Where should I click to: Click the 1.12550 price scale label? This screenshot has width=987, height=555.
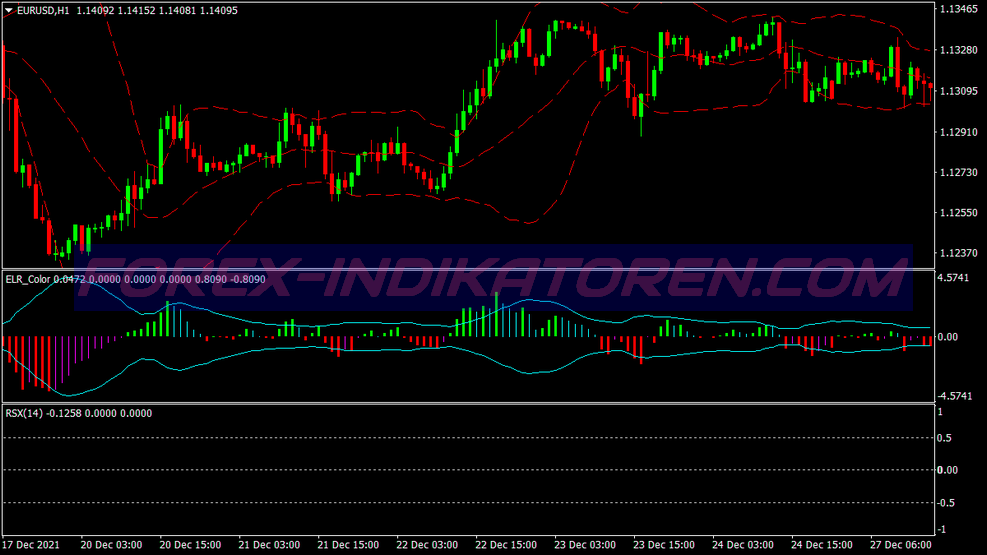click(x=959, y=213)
